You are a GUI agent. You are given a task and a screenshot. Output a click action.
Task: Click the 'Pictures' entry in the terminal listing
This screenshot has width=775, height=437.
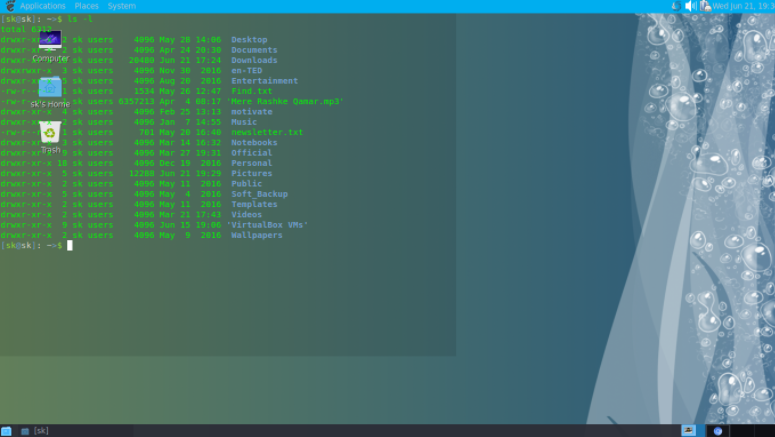click(252, 174)
